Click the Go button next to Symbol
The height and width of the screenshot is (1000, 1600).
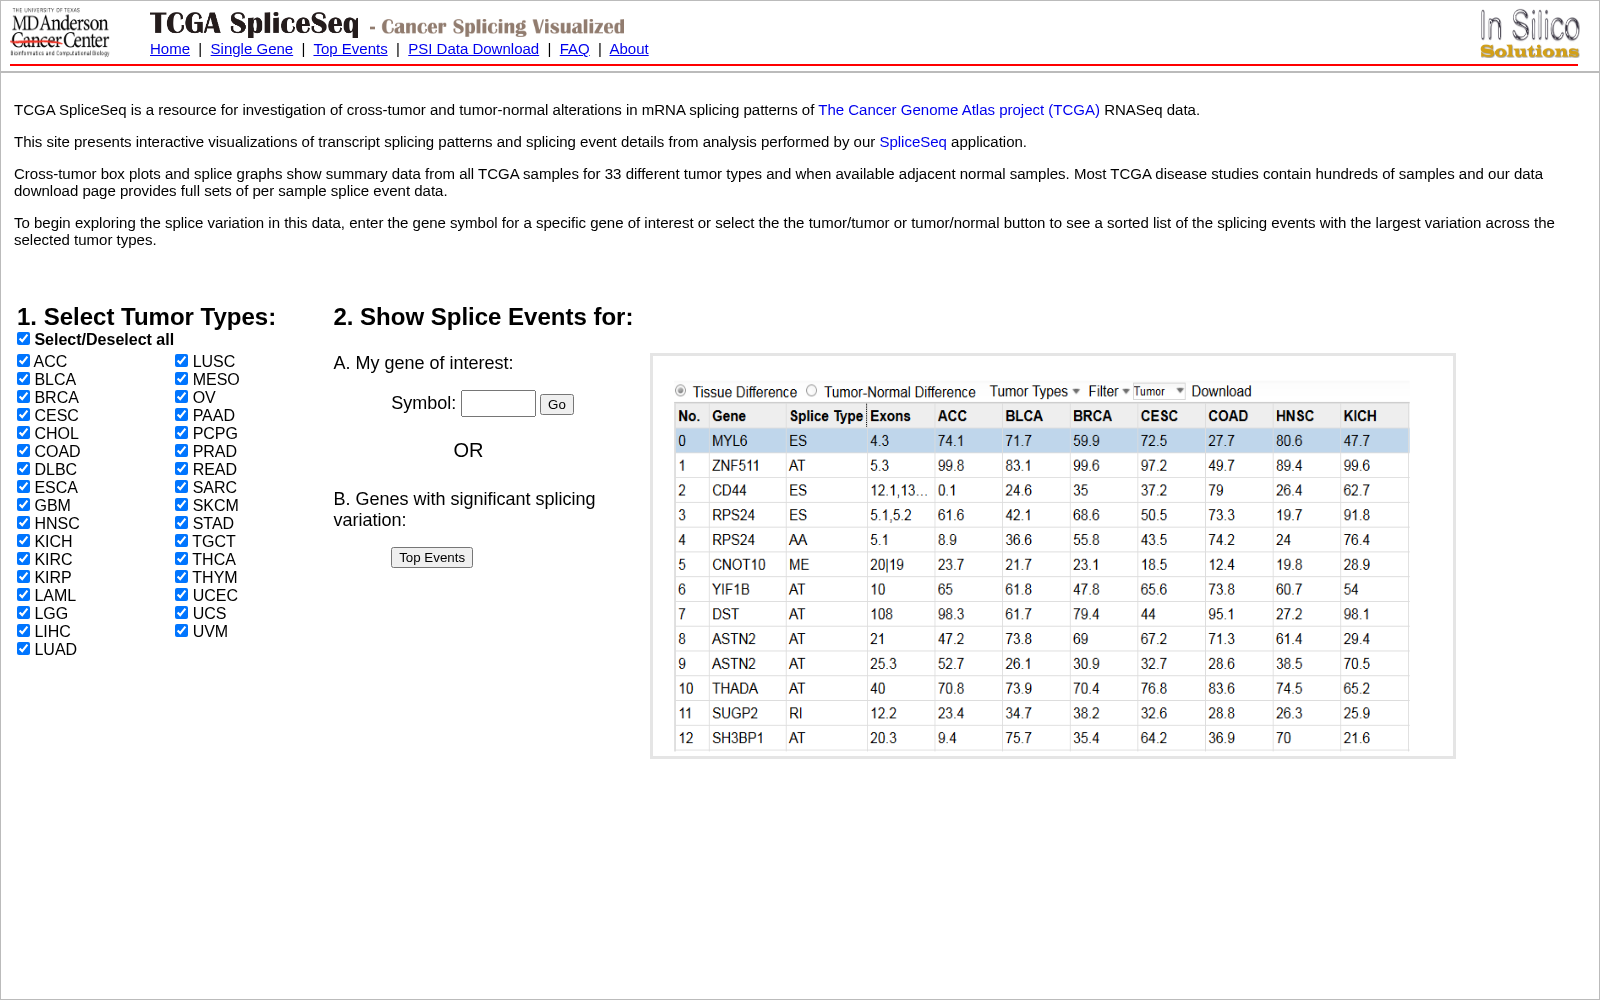(x=557, y=404)
